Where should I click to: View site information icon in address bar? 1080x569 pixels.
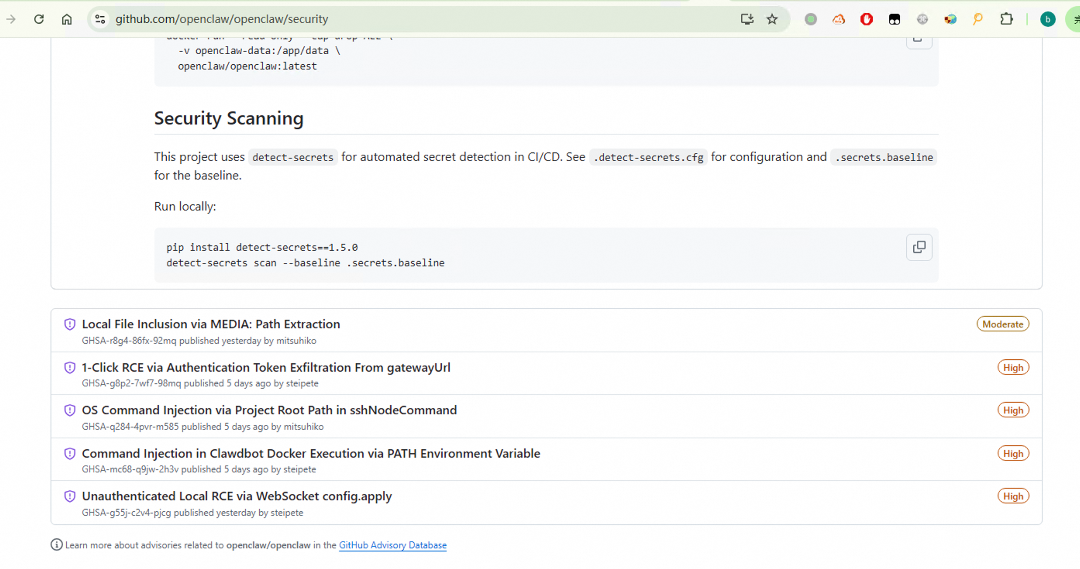click(x=99, y=19)
